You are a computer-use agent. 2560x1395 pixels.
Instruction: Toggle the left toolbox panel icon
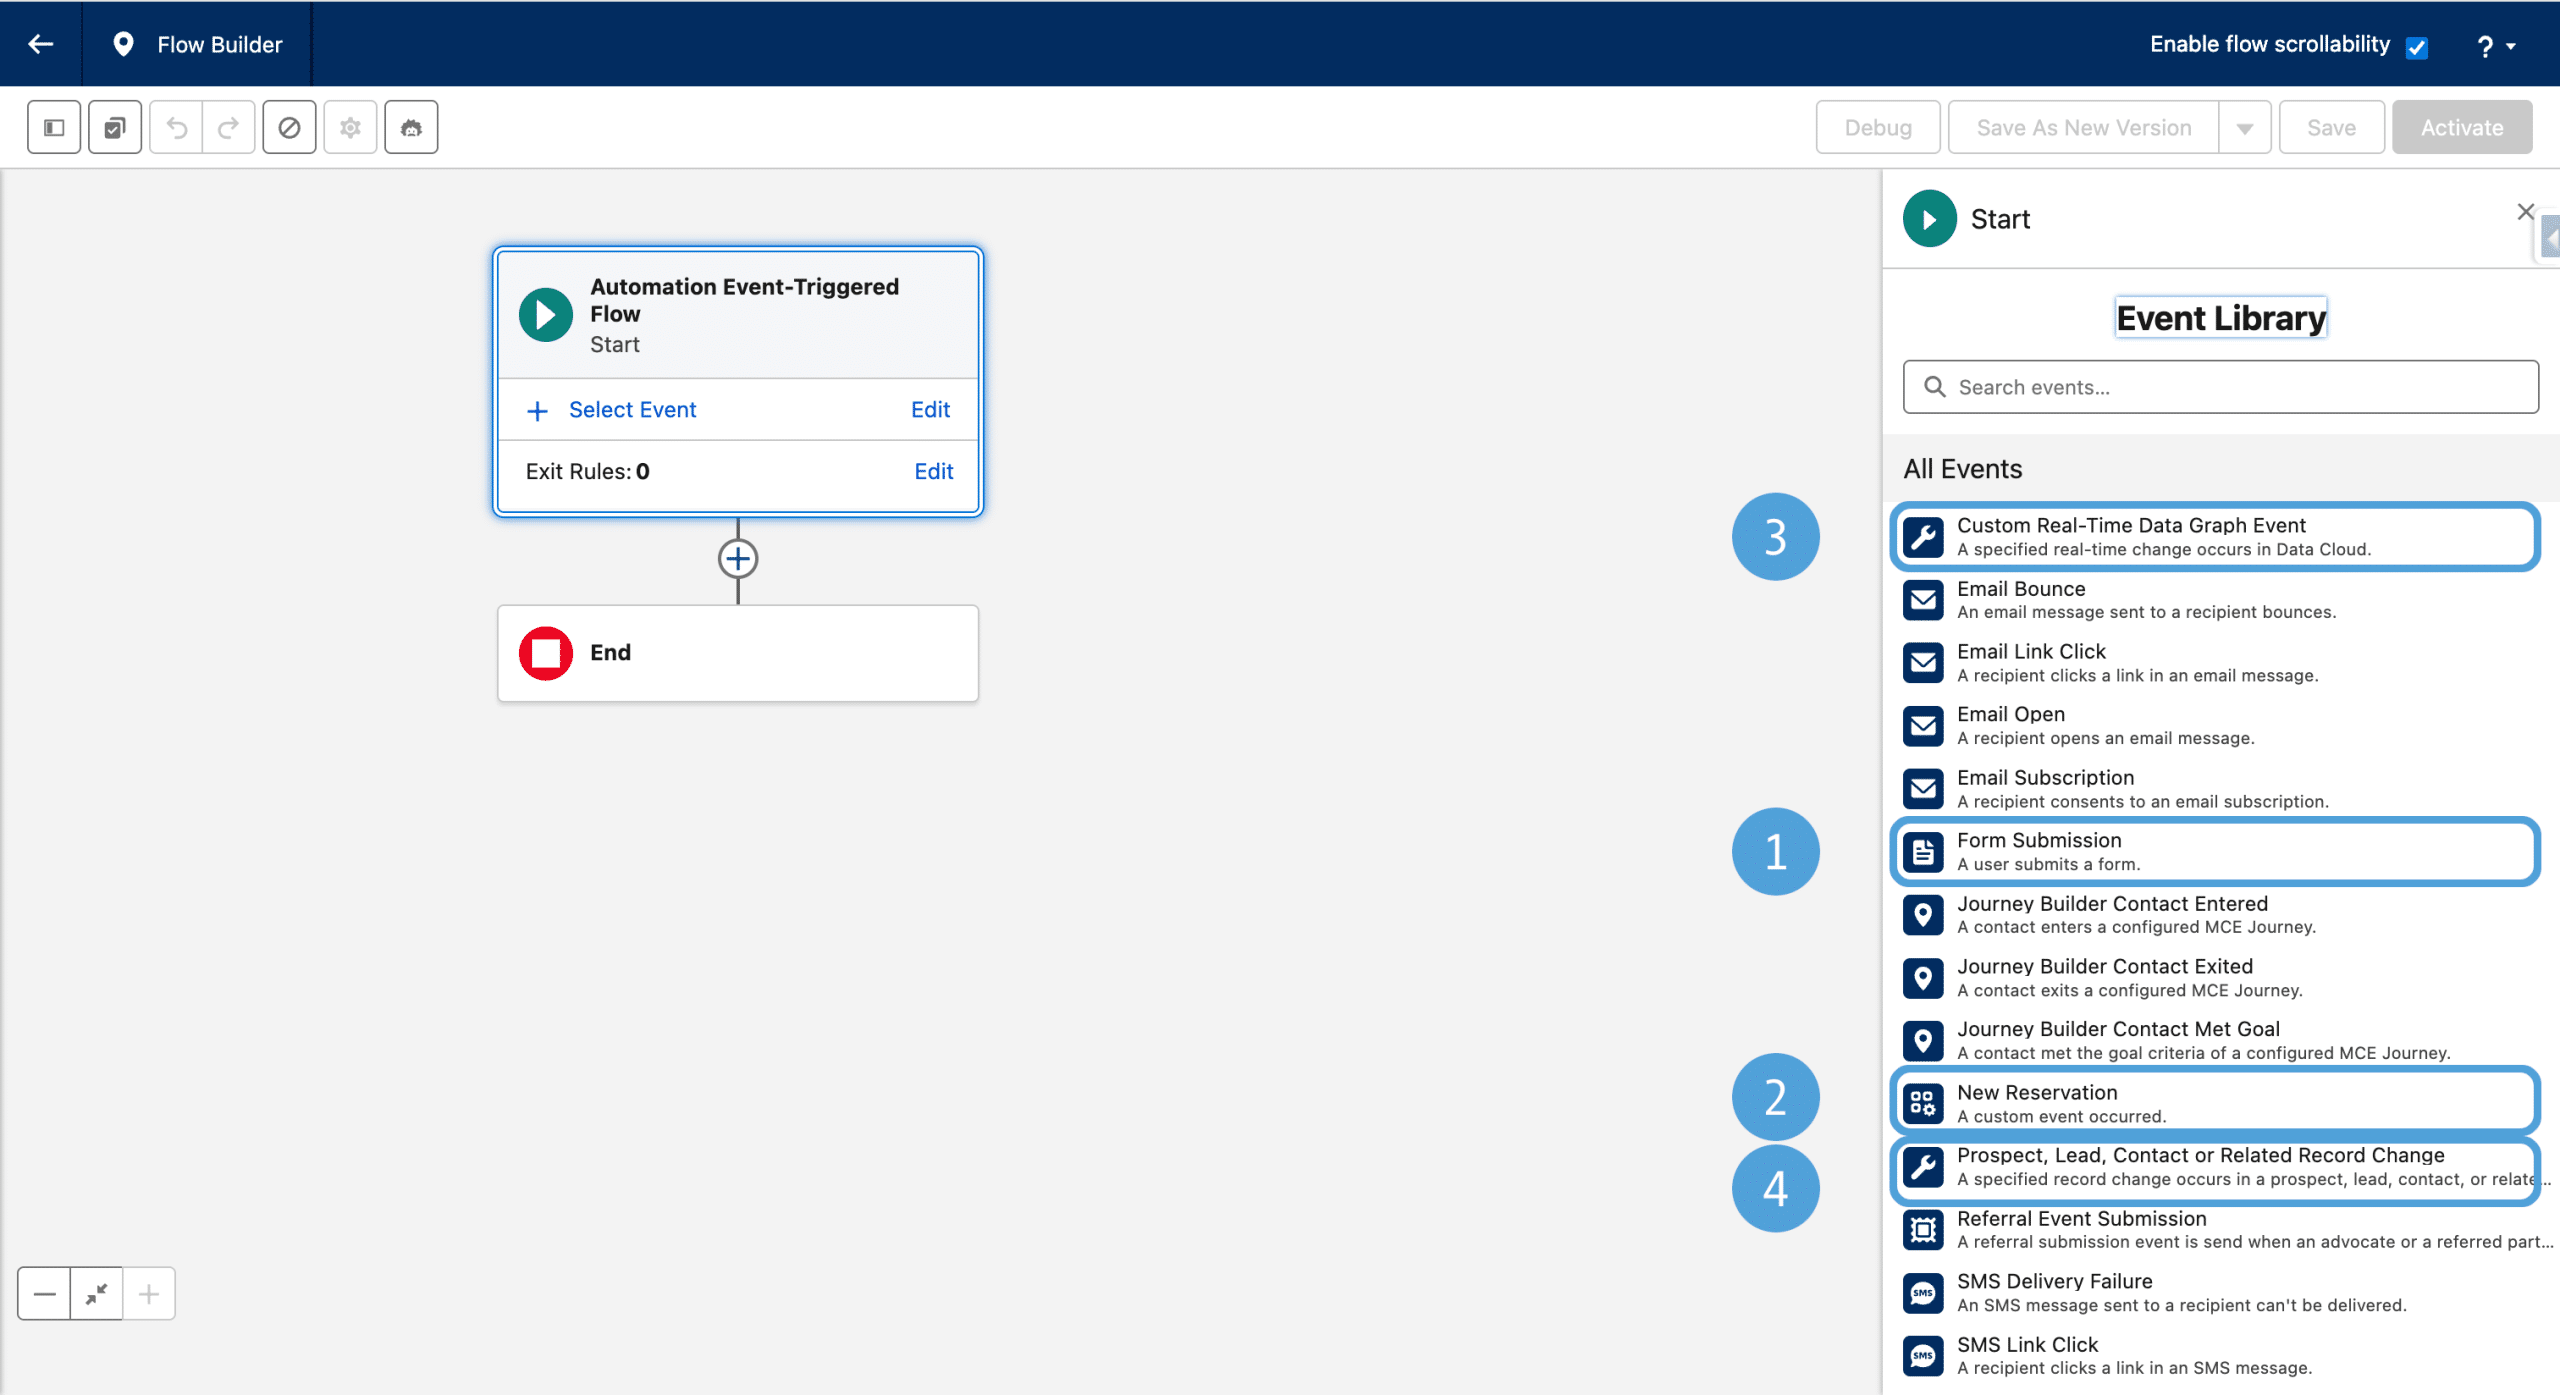(x=54, y=127)
